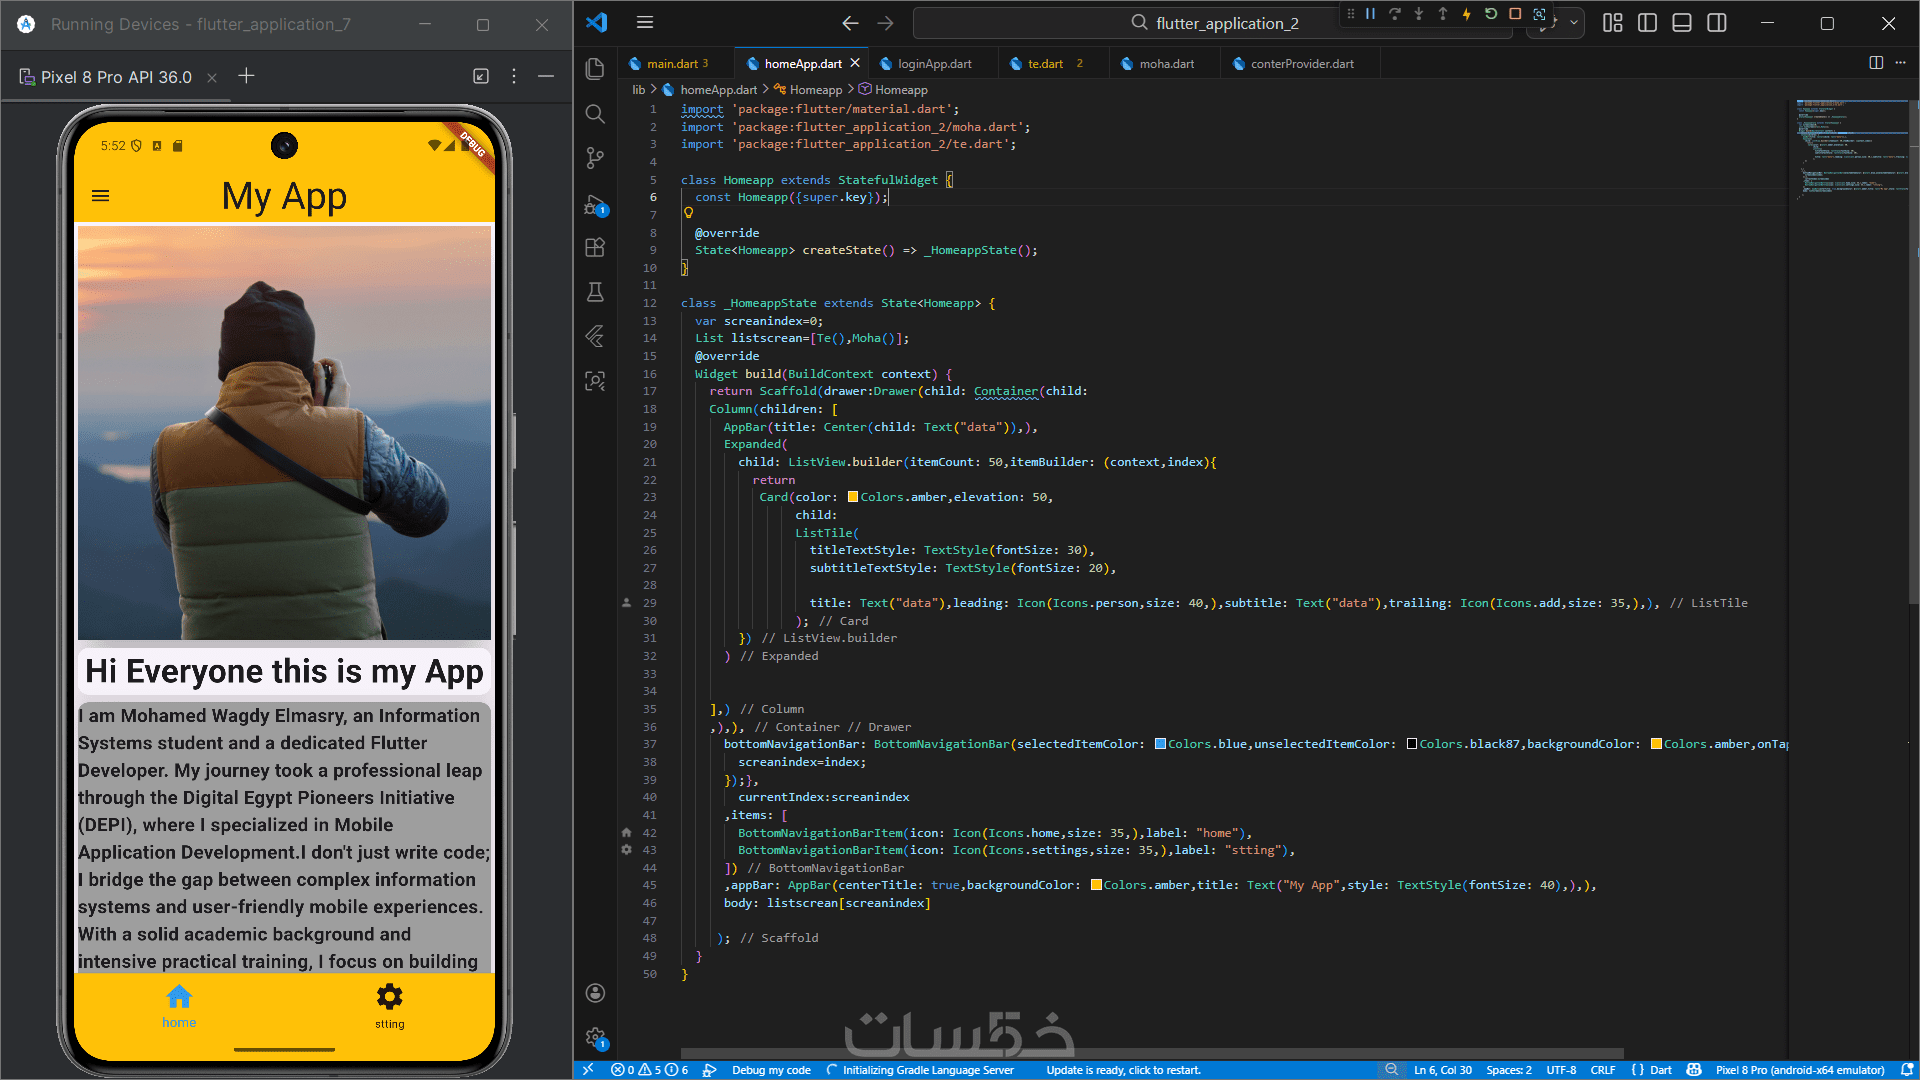Expand the dropdown next to Copilot chat icon
The width and height of the screenshot is (1920, 1080).
click(1573, 23)
